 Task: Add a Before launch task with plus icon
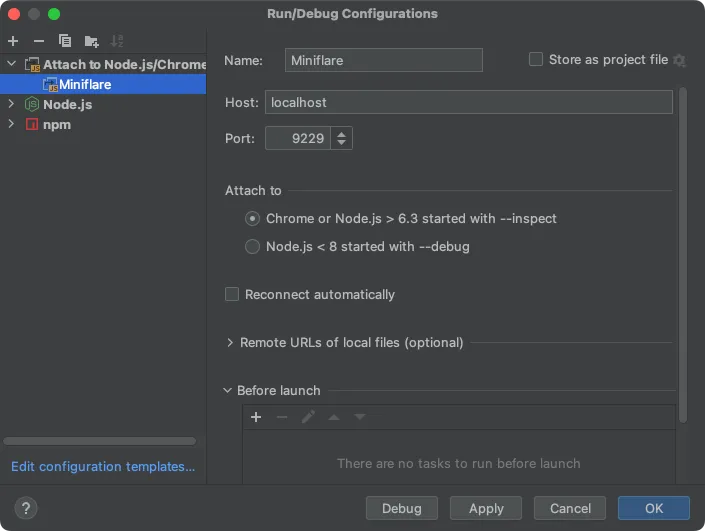point(256,417)
